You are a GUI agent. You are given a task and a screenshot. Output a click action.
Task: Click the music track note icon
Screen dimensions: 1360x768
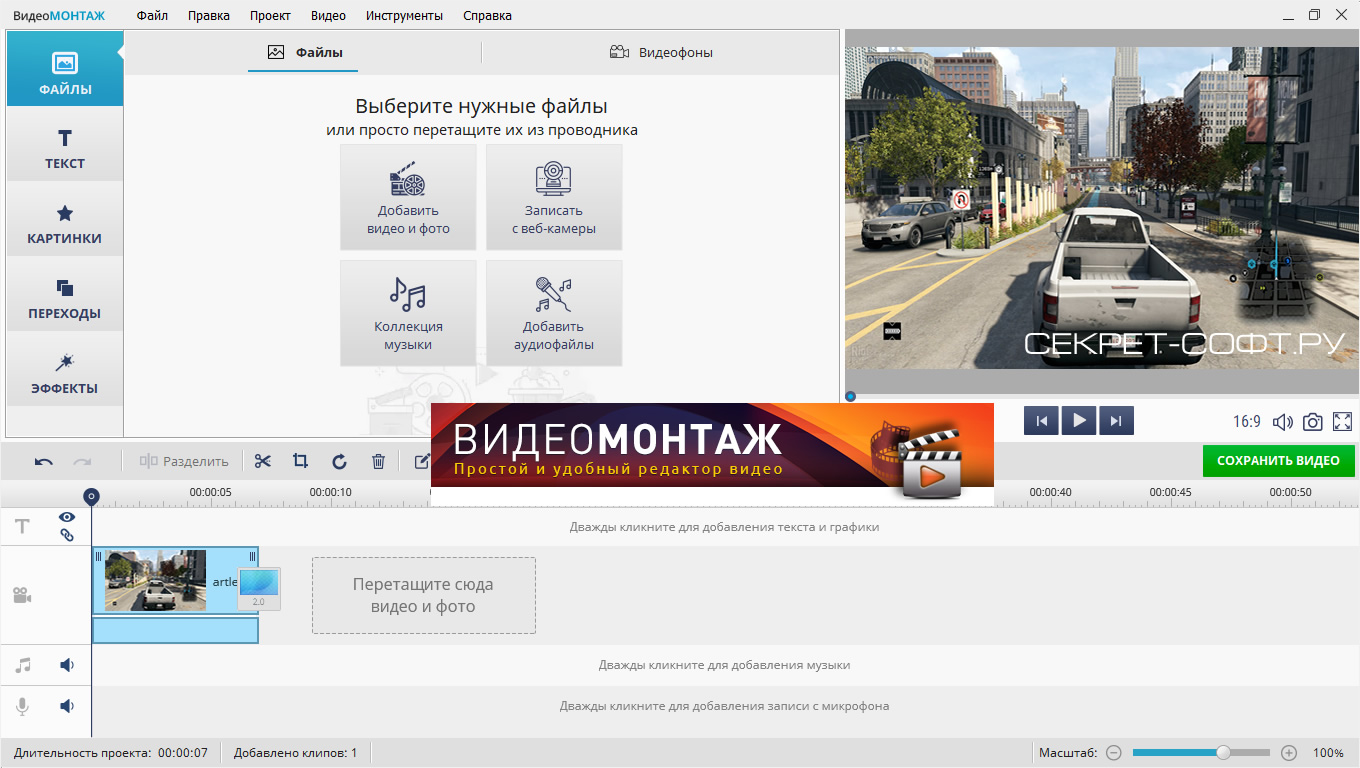click(22, 665)
